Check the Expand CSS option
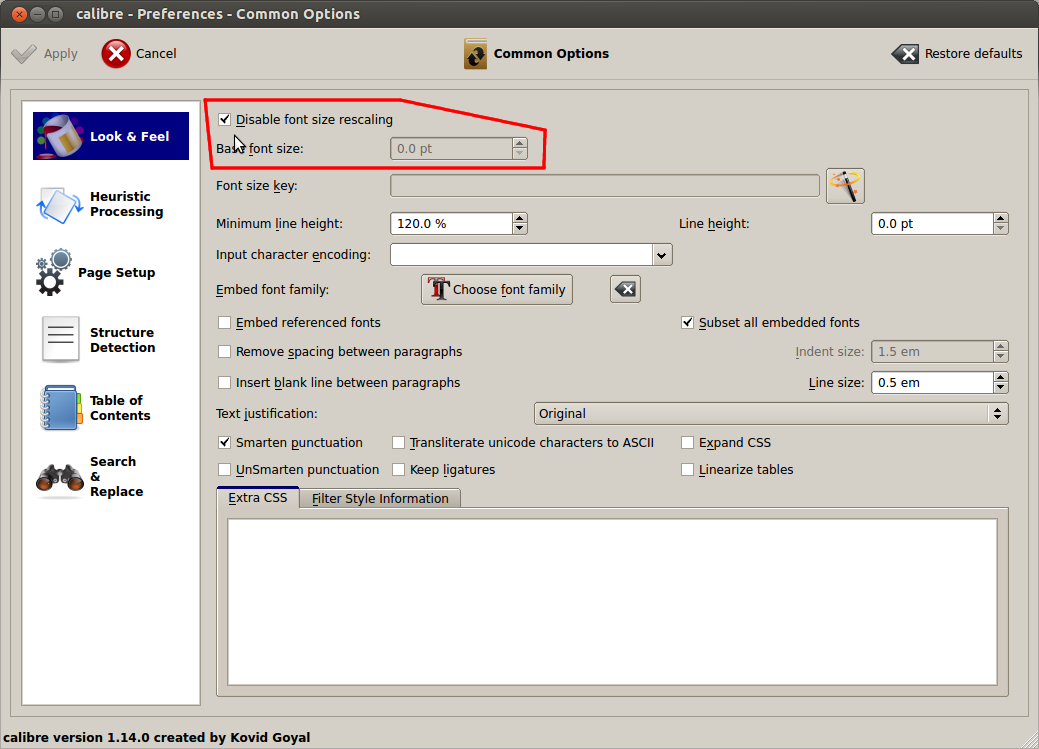This screenshot has height=749, width=1039. coord(687,443)
